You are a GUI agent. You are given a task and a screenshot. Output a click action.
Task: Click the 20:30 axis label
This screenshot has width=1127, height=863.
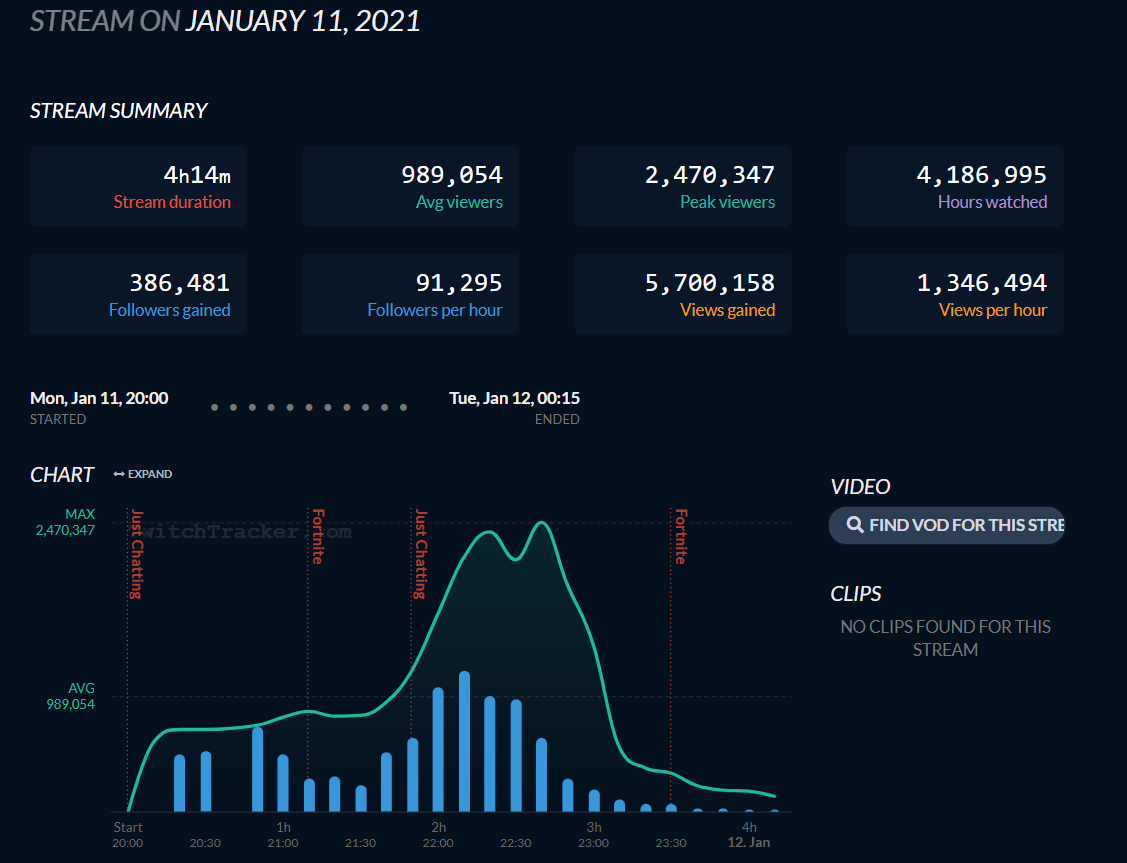(205, 843)
